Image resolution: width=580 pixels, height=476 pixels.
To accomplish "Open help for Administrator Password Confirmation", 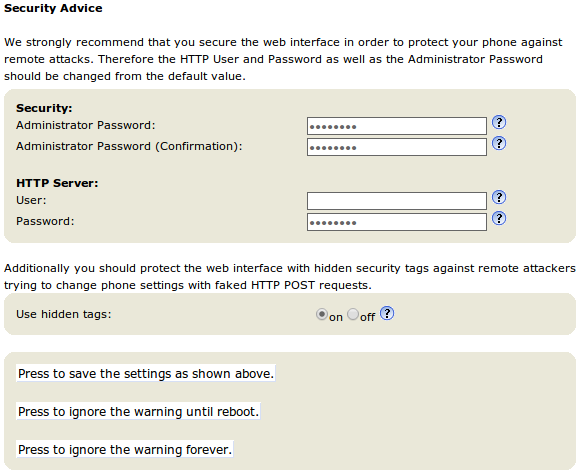I will coord(499,143).
